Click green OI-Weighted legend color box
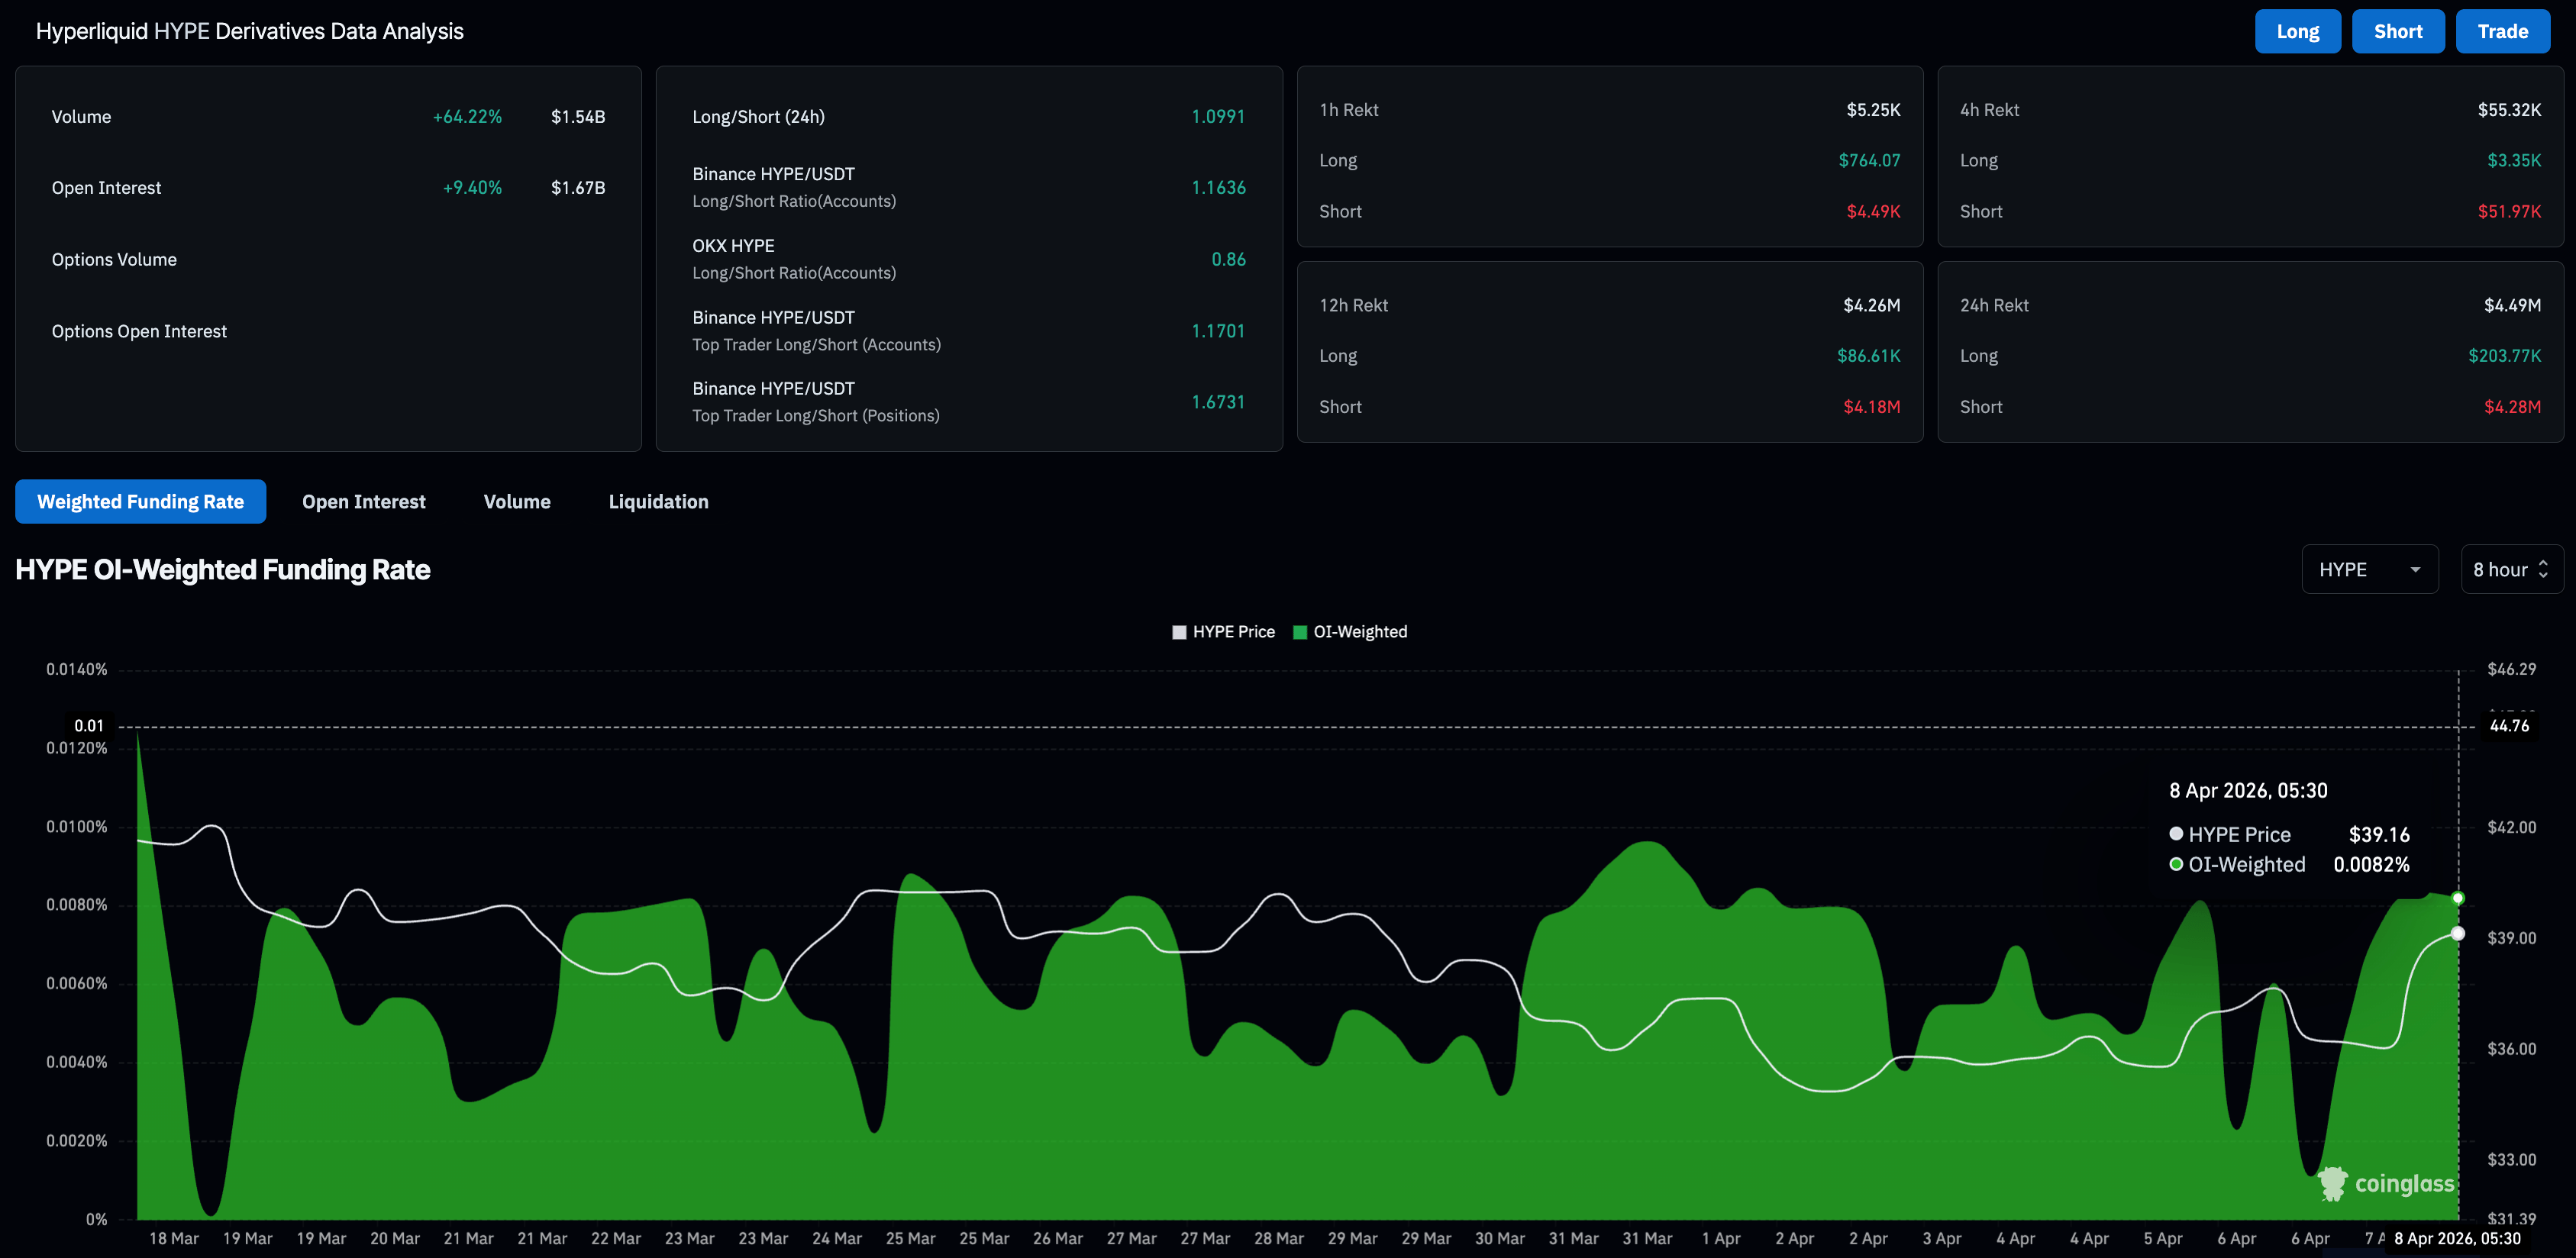The width and height of the screenshot is (2576, 1258). [x=1300, y=632]
